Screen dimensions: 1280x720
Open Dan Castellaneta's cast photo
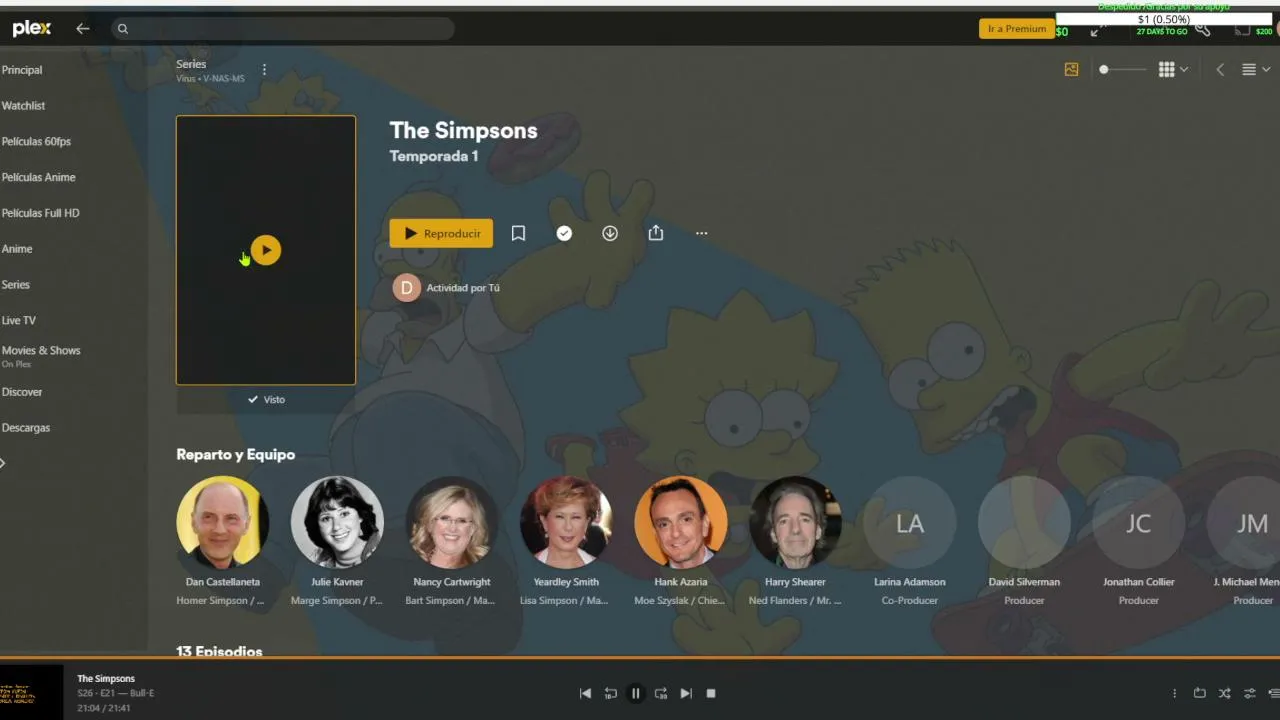coord(222,522)
